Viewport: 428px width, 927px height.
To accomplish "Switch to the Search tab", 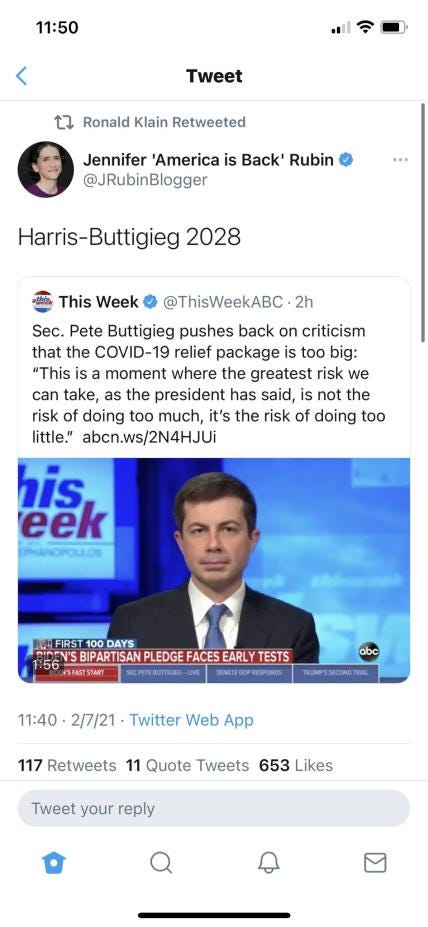I will [x=160, y=863].
